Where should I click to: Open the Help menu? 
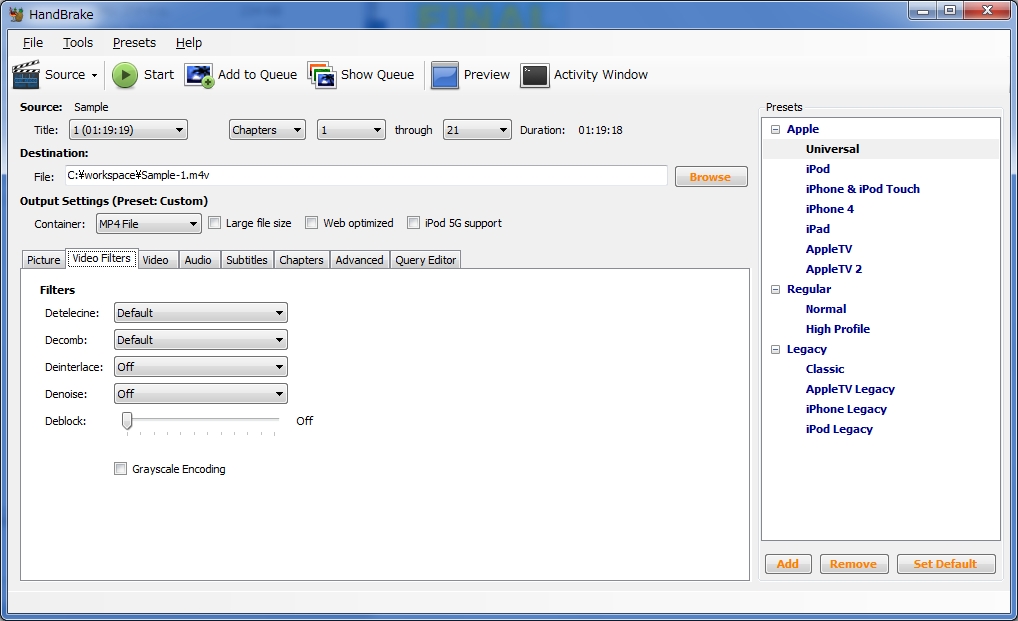pyautogui.click(x=189, y=43)
